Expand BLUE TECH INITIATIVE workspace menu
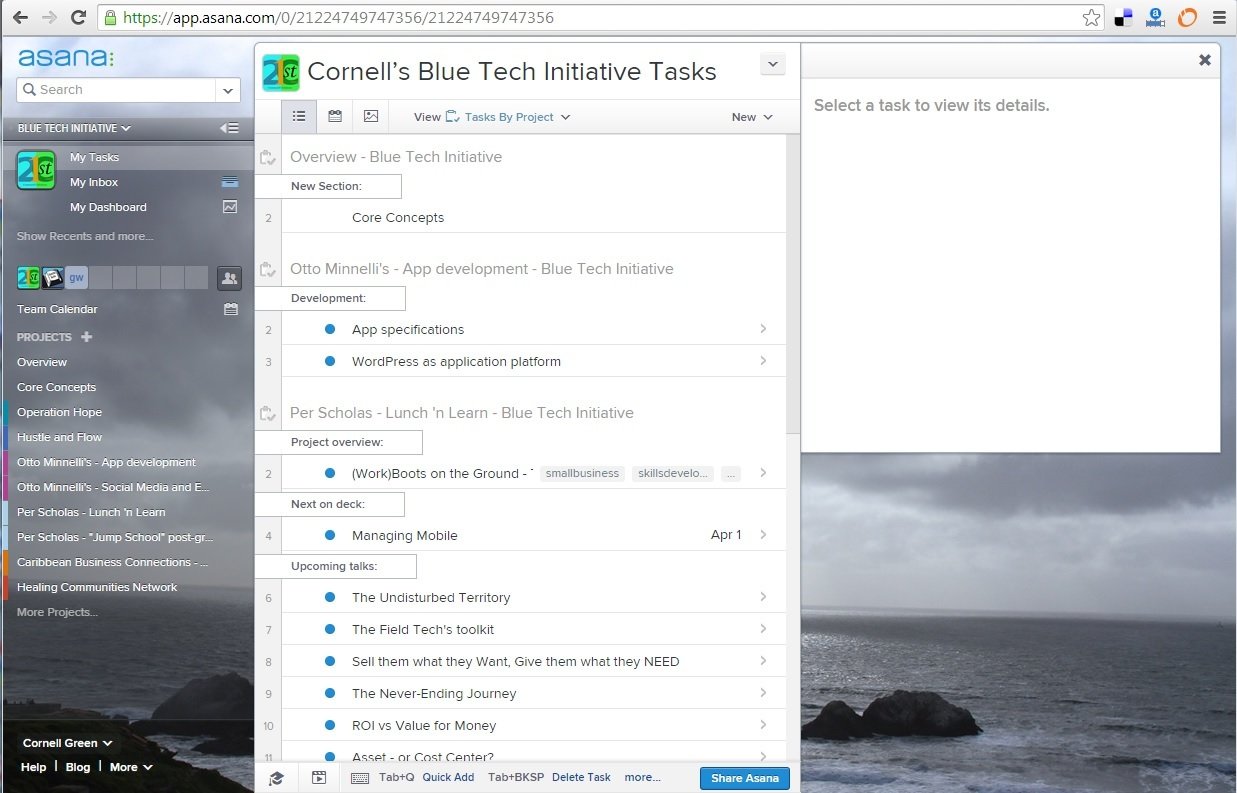This screenshot has width=1237, height=793. 74,128
